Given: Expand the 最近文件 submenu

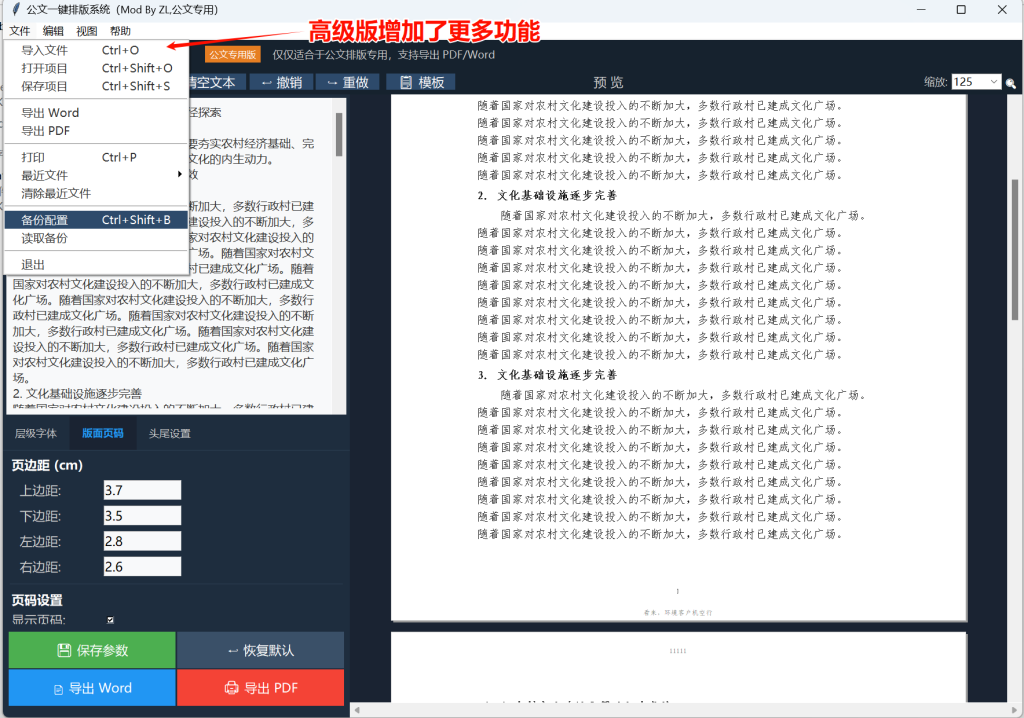Looking at the screenshot, I should (x=96, y=175).
